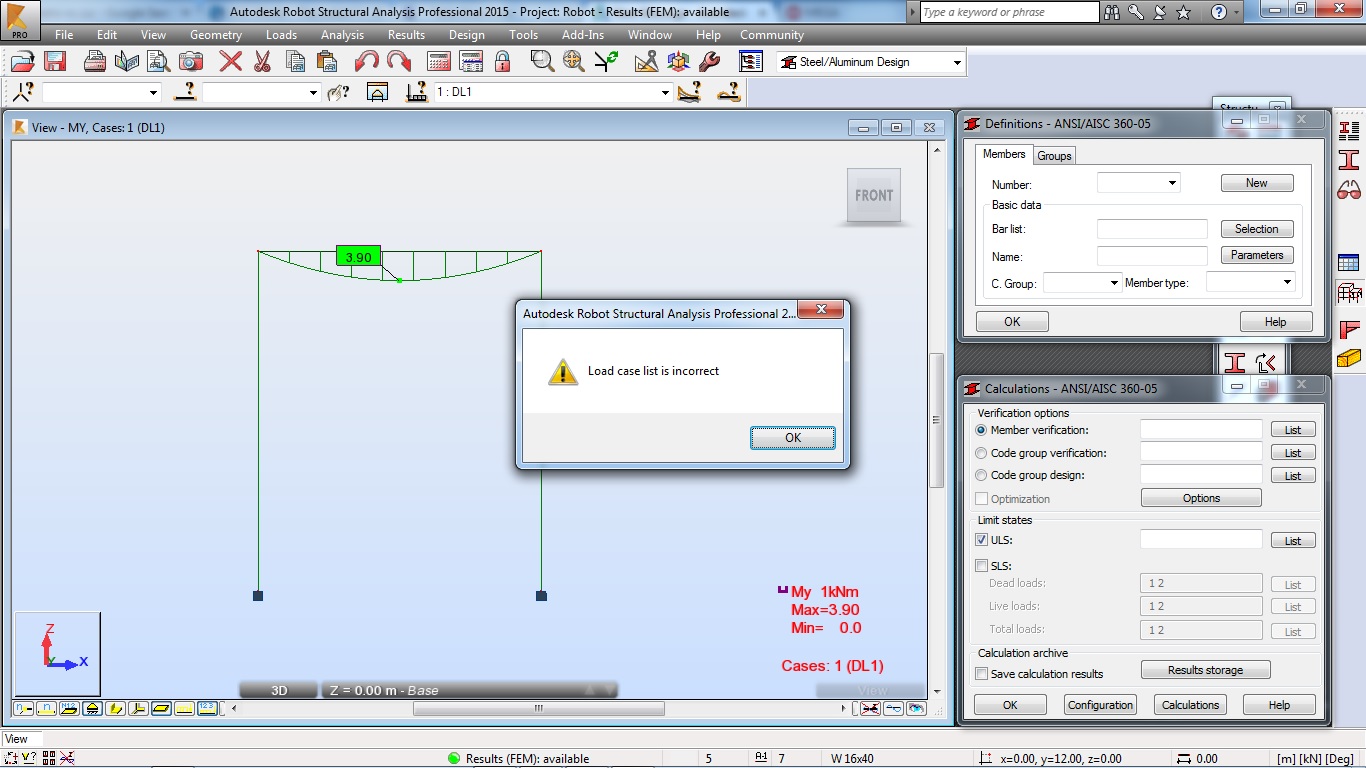This screenshot has height=768, width=1366.
Task: Click the Print icon in the toolbar
Action: 95,62
